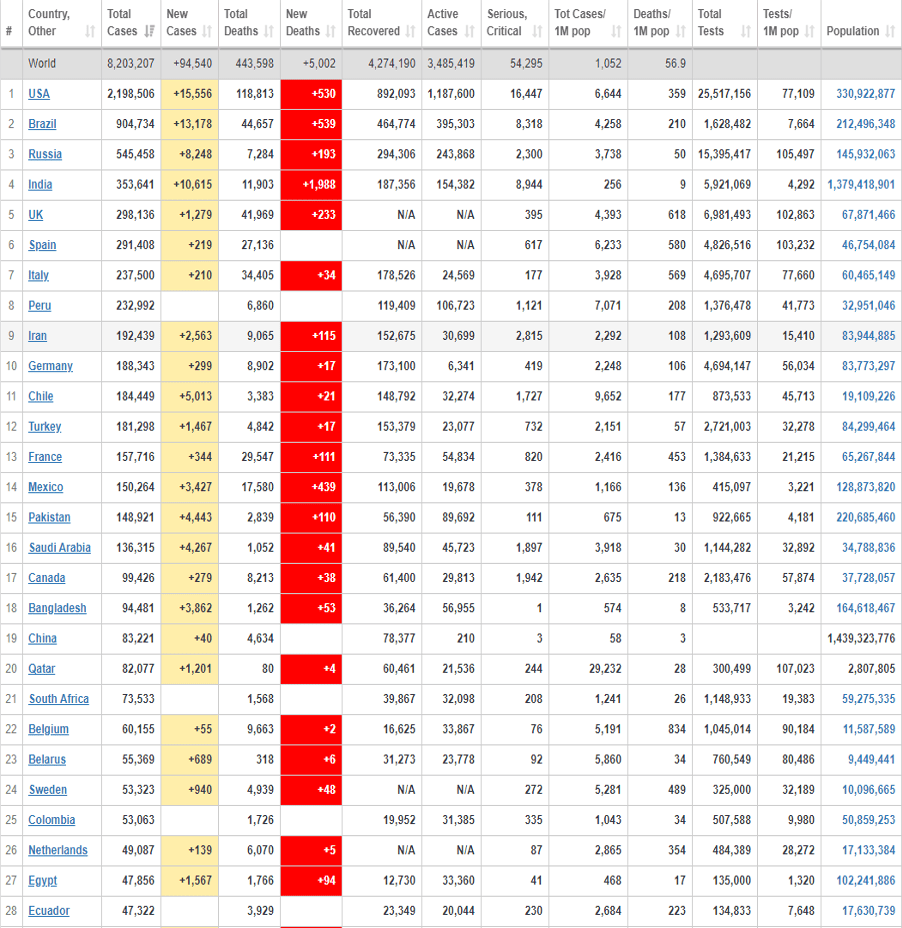Open the Sweden country link
The width and height of the screenshot is (902, 928).
pos(48,790)
